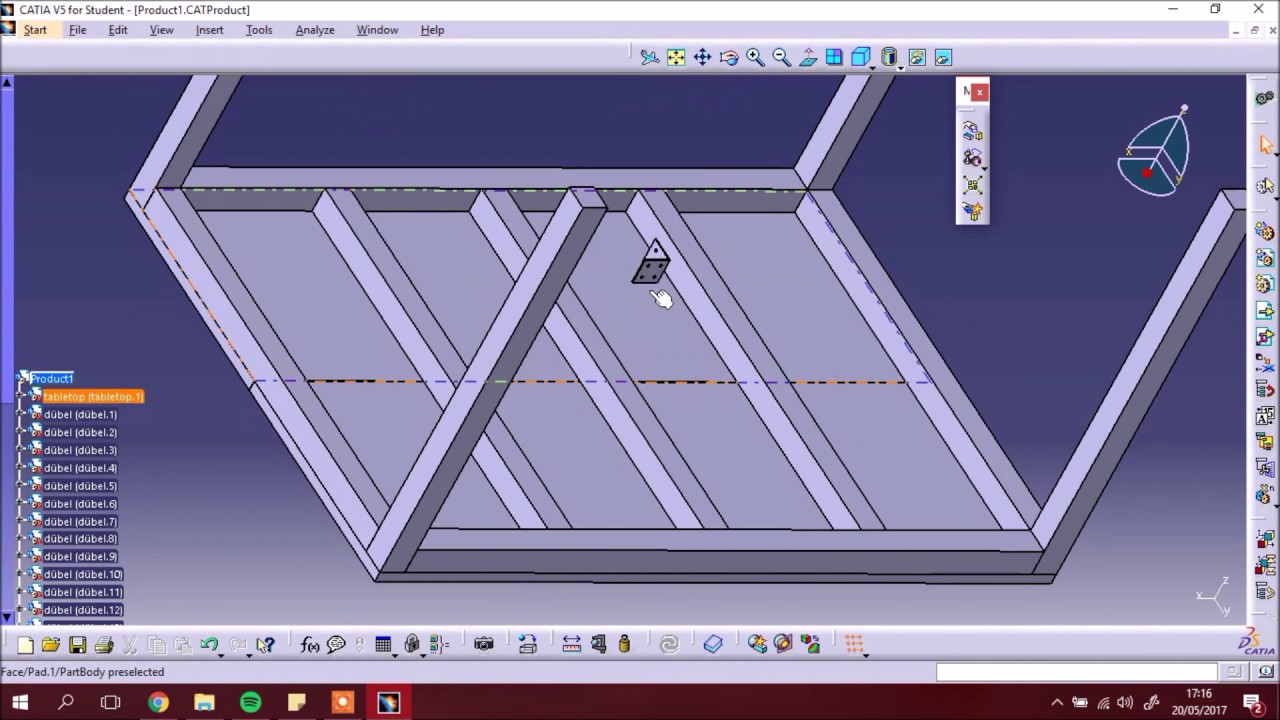This screenshot has width=1280, height=720.
Task: Open the Tools menu
Action: [x=259, y=30]
